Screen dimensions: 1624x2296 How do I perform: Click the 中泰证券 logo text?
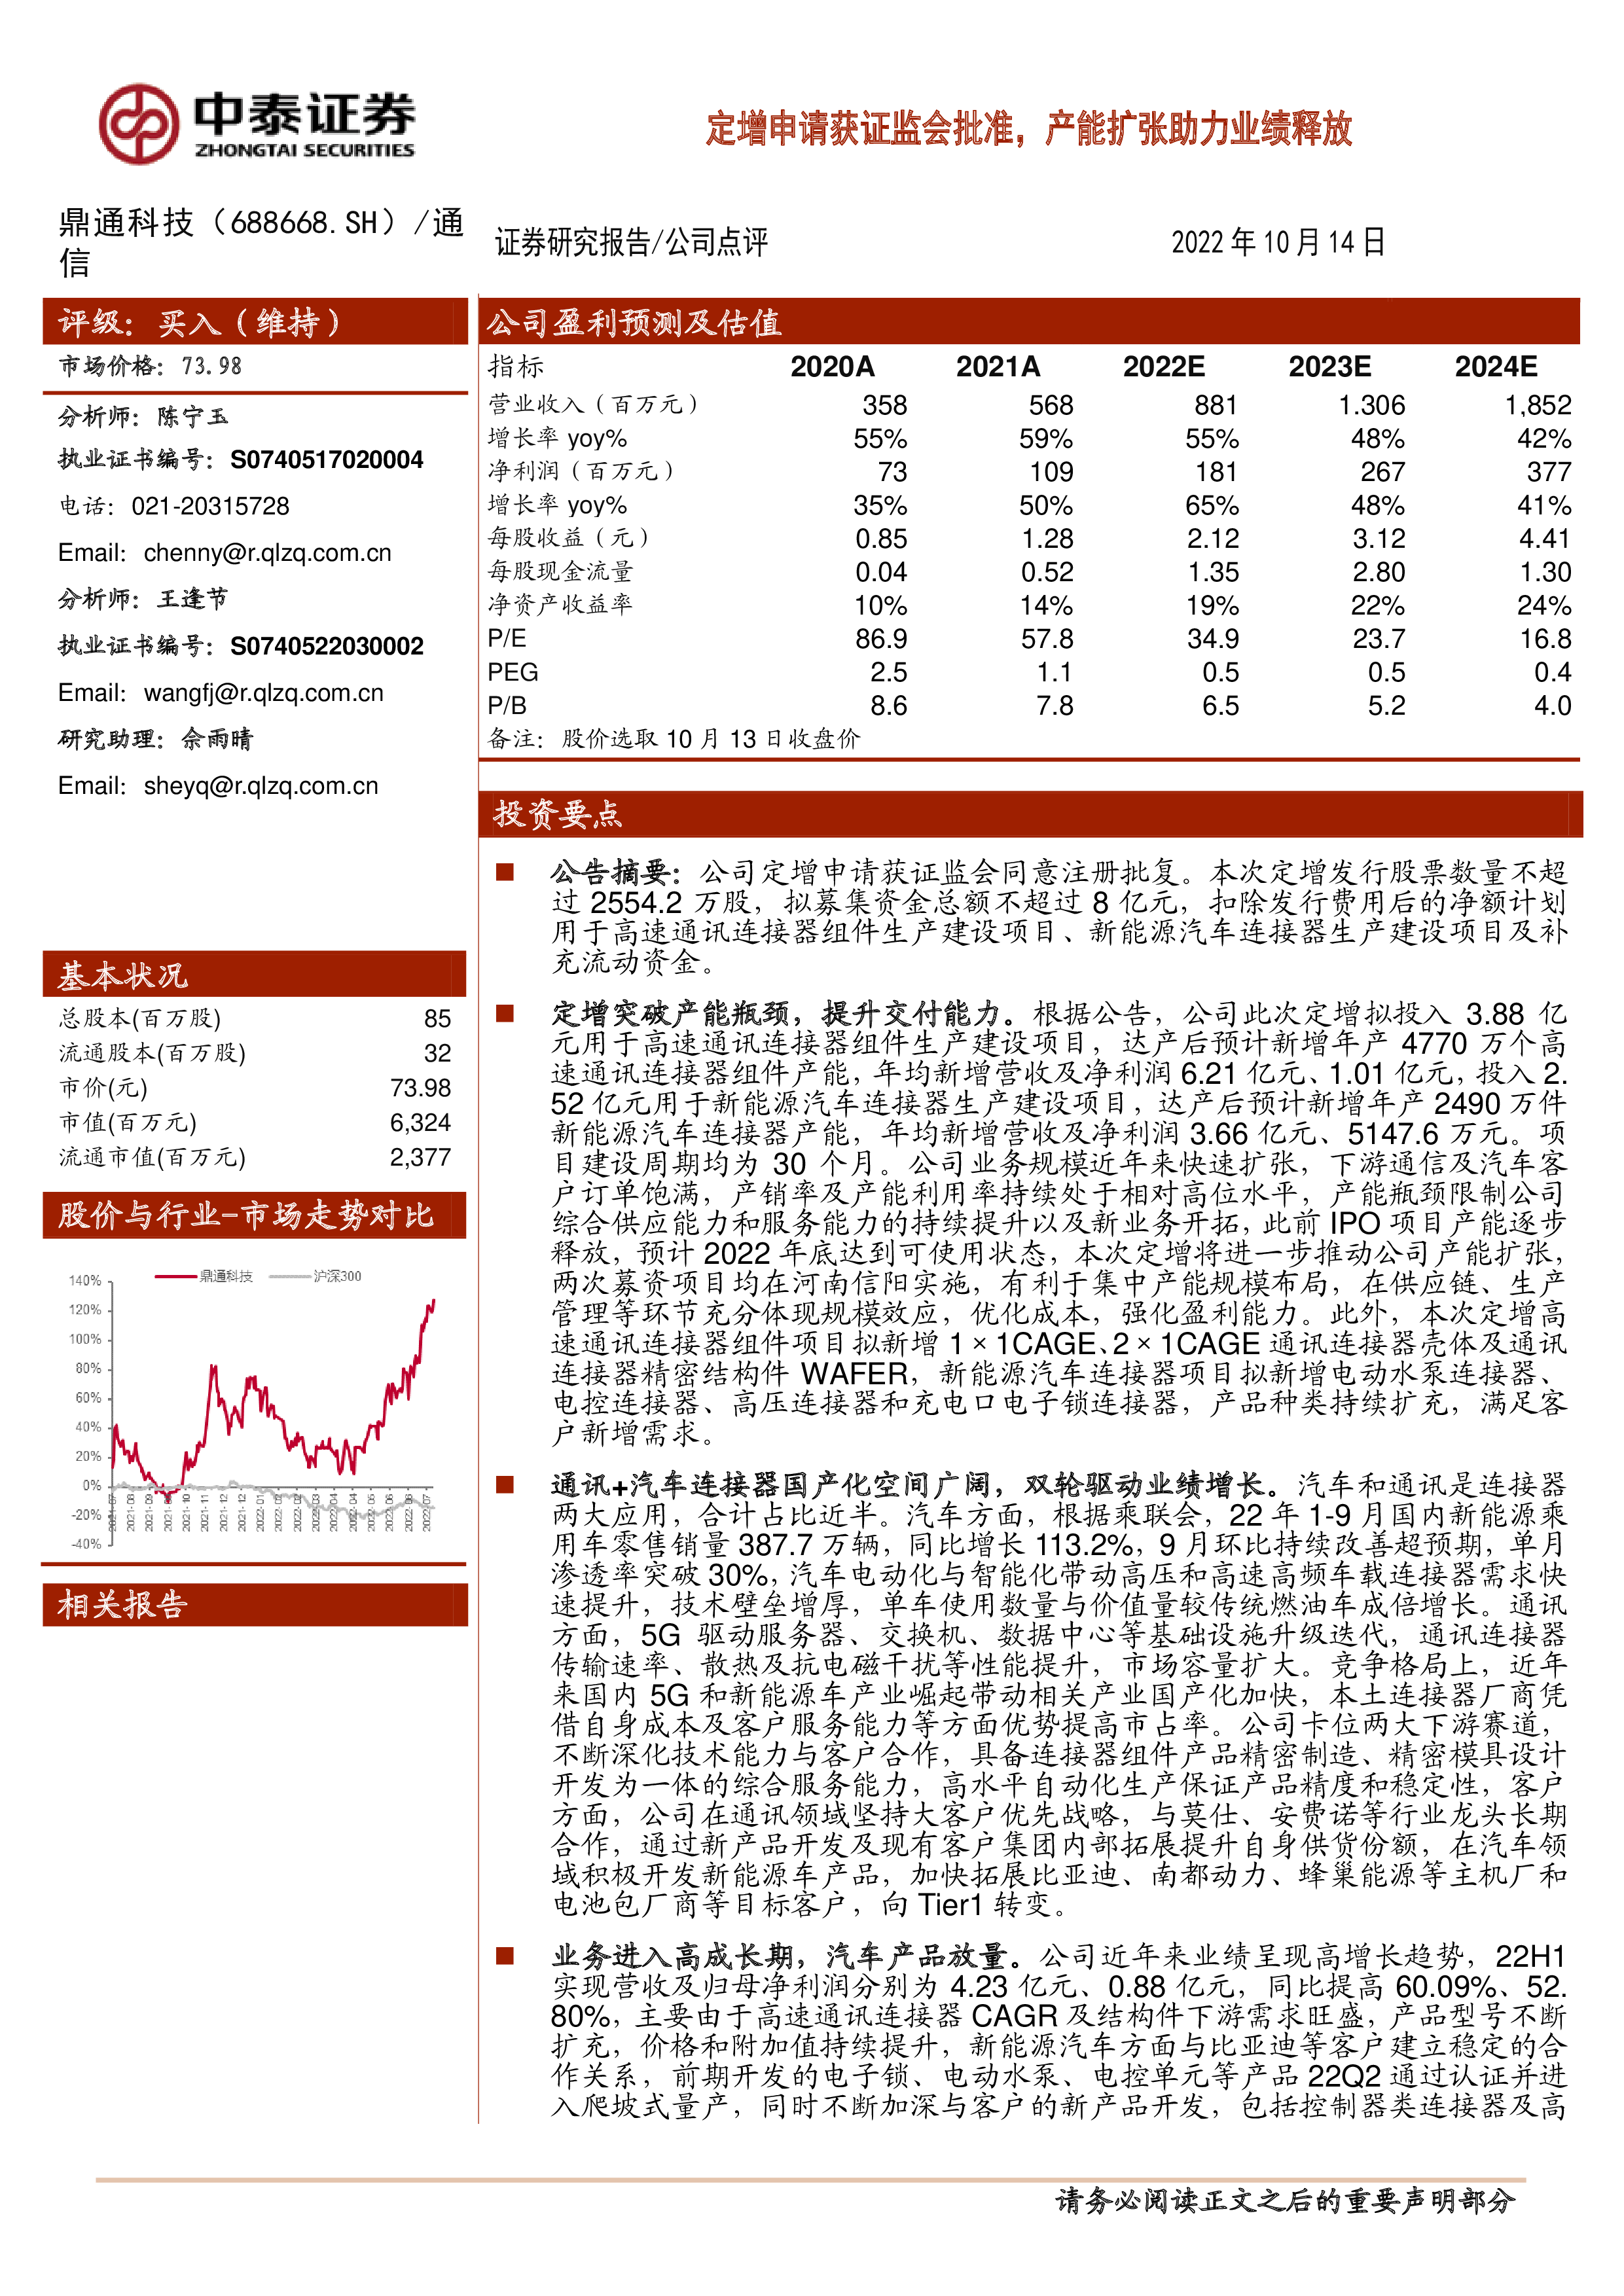click(304, 115)
